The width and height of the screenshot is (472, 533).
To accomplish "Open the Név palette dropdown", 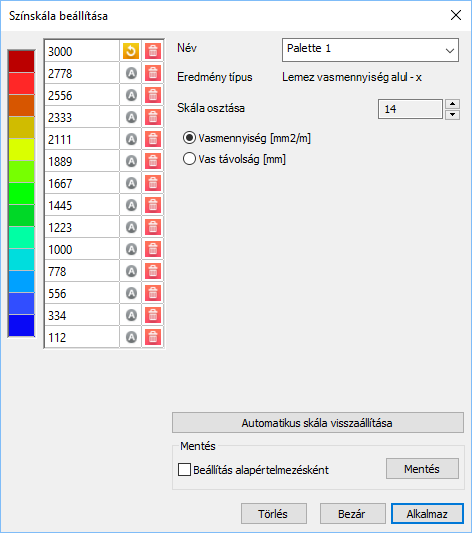I will pyautogui.click(x=370, y=50).
